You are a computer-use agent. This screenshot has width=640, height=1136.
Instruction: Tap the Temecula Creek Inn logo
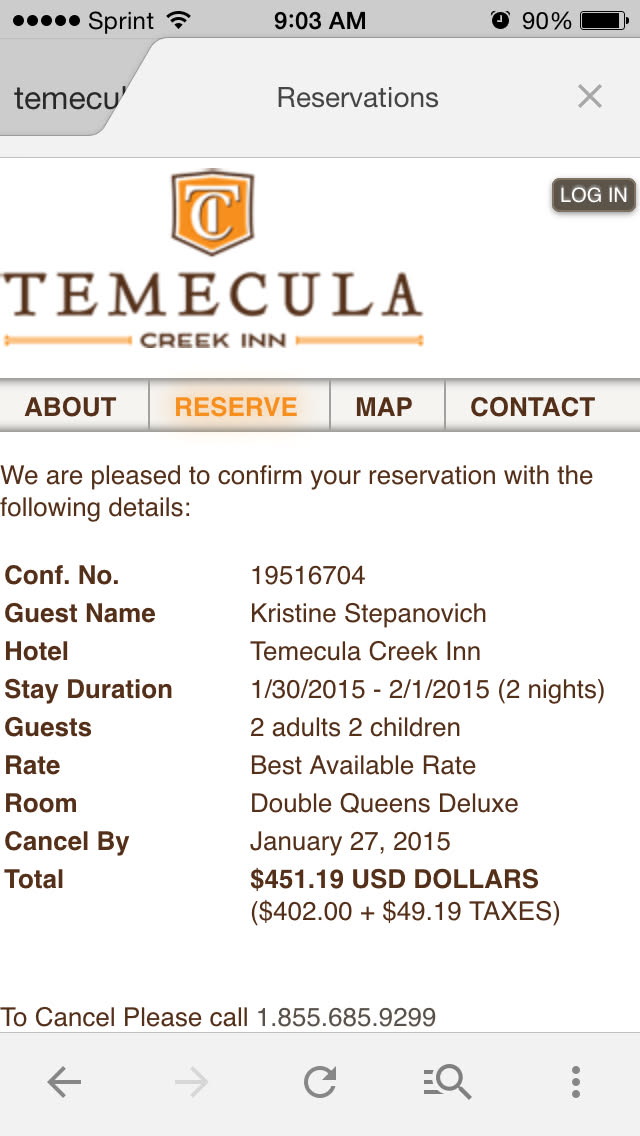pos(212,260)
